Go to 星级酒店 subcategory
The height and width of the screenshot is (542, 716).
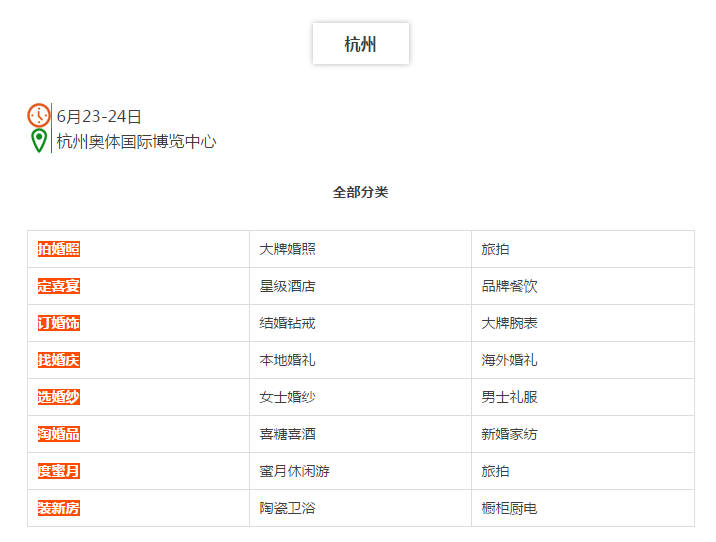(288, 286)
